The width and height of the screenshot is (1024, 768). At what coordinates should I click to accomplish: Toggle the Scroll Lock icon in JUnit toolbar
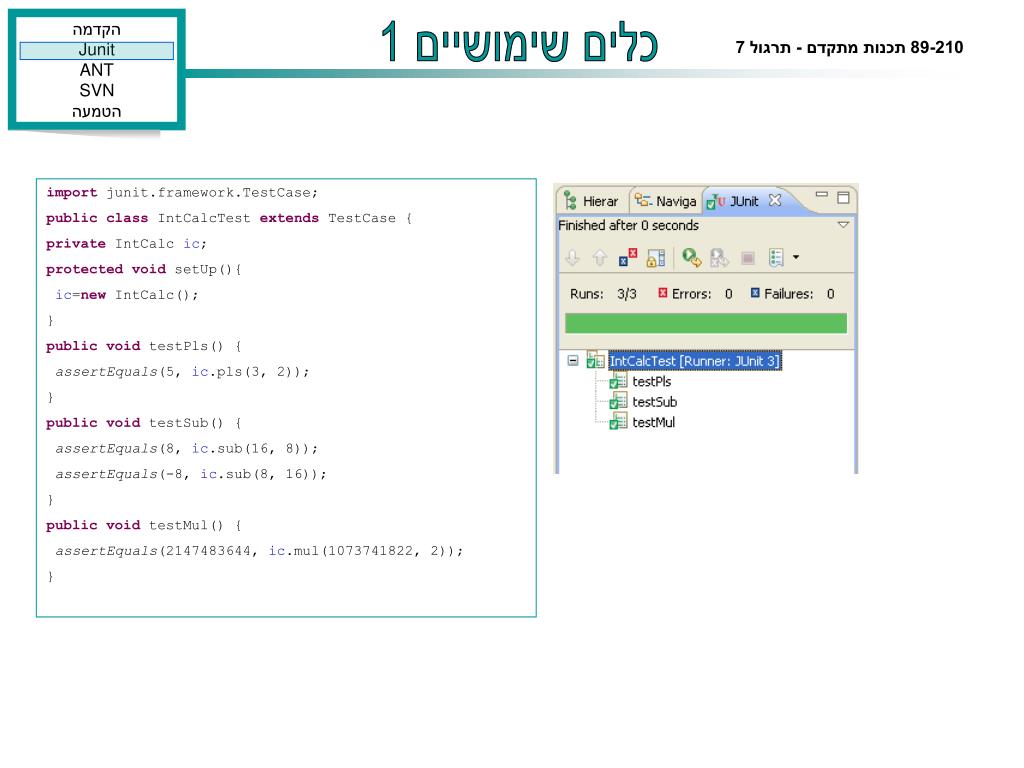pos(656,258)
